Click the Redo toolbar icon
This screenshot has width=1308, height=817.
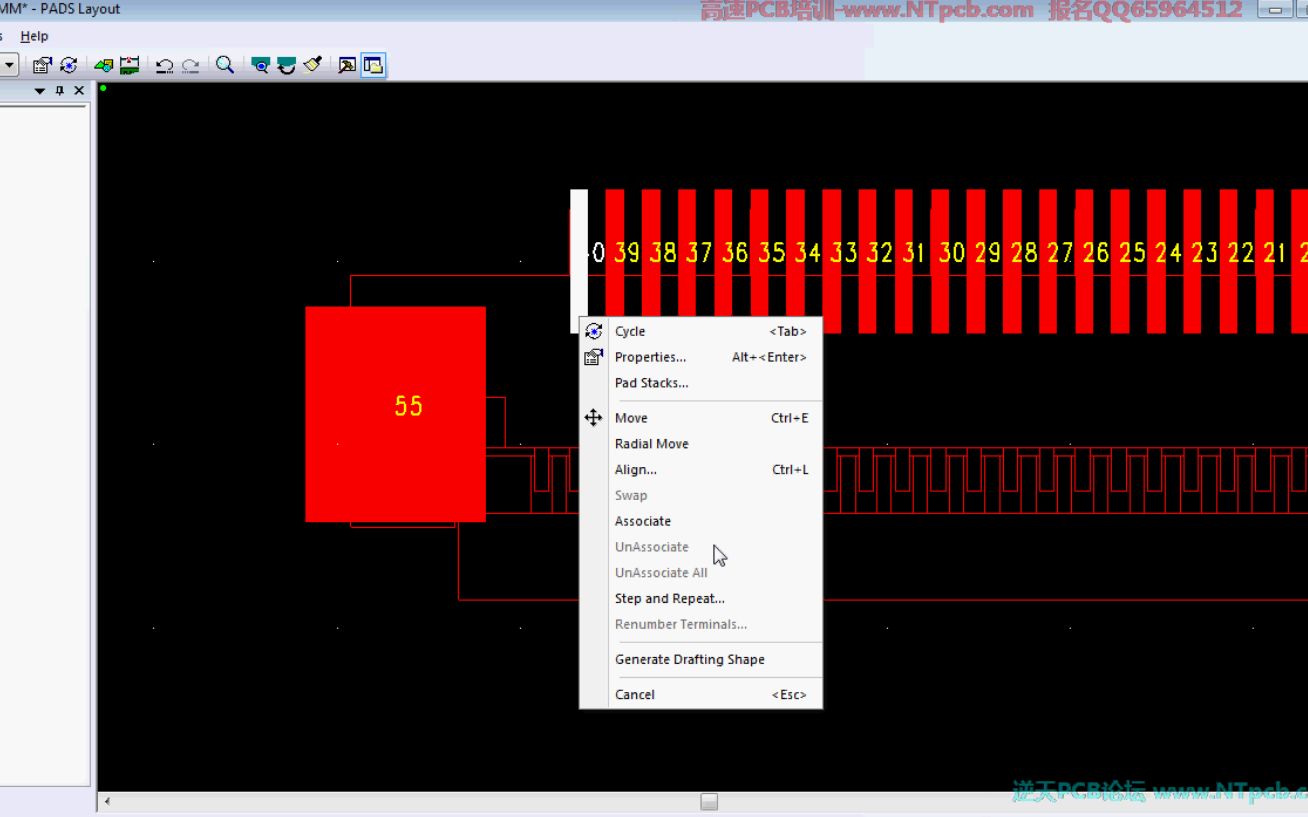[190, 65]
